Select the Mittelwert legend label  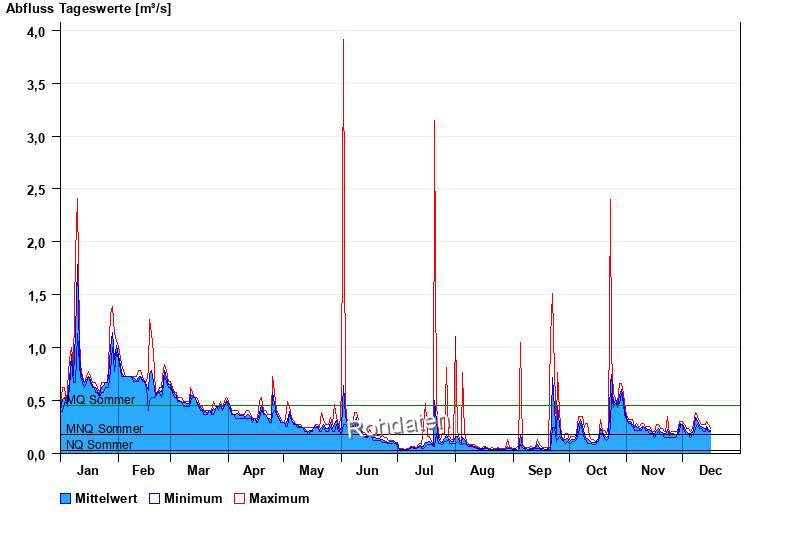[106, 498]
